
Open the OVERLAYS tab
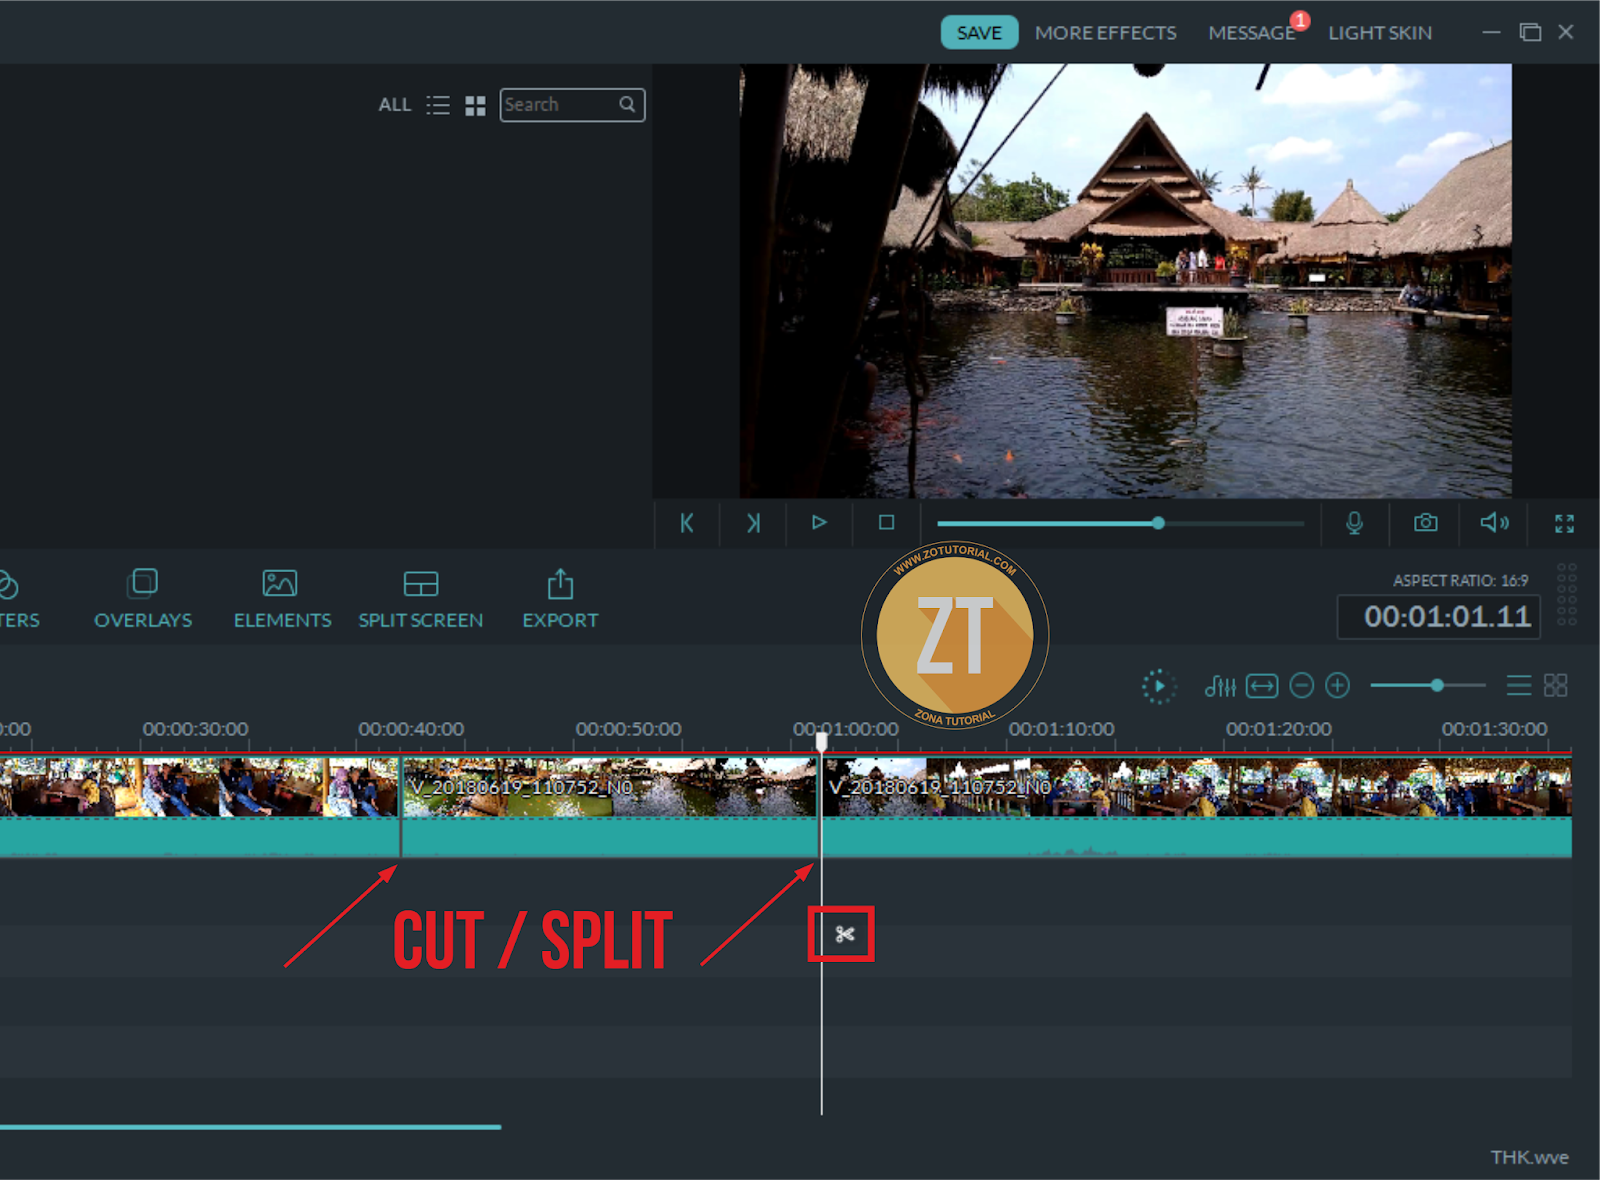pos(143,598)
